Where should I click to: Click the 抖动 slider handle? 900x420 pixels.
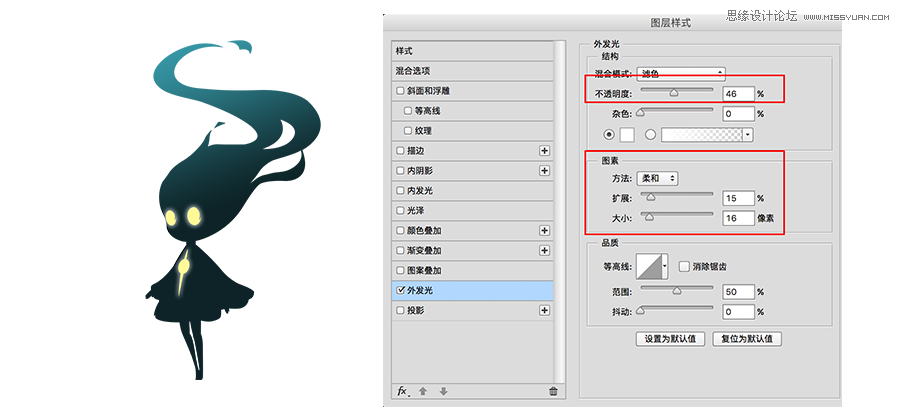click(x=640, y=311)
